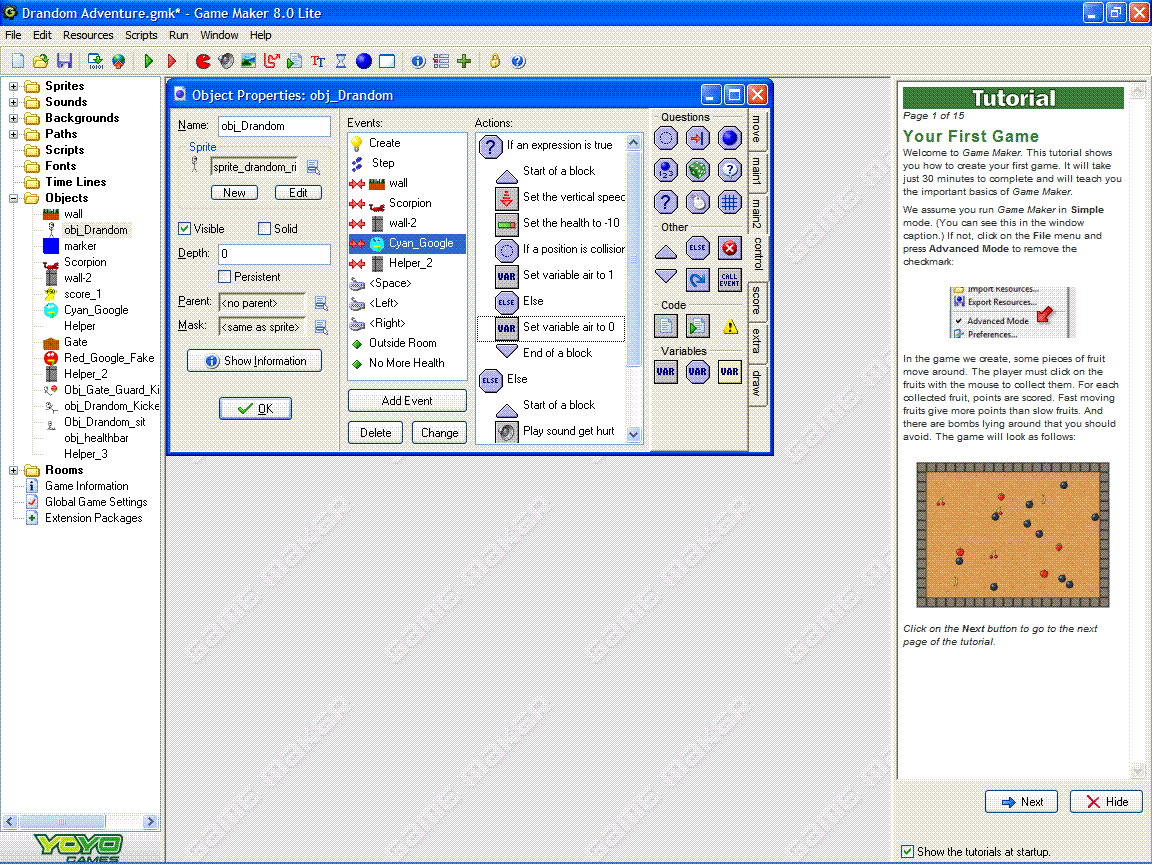This screenshot has width=1152, height=864.
Task: Expand the Sprites folder
Action: [13, 86]
